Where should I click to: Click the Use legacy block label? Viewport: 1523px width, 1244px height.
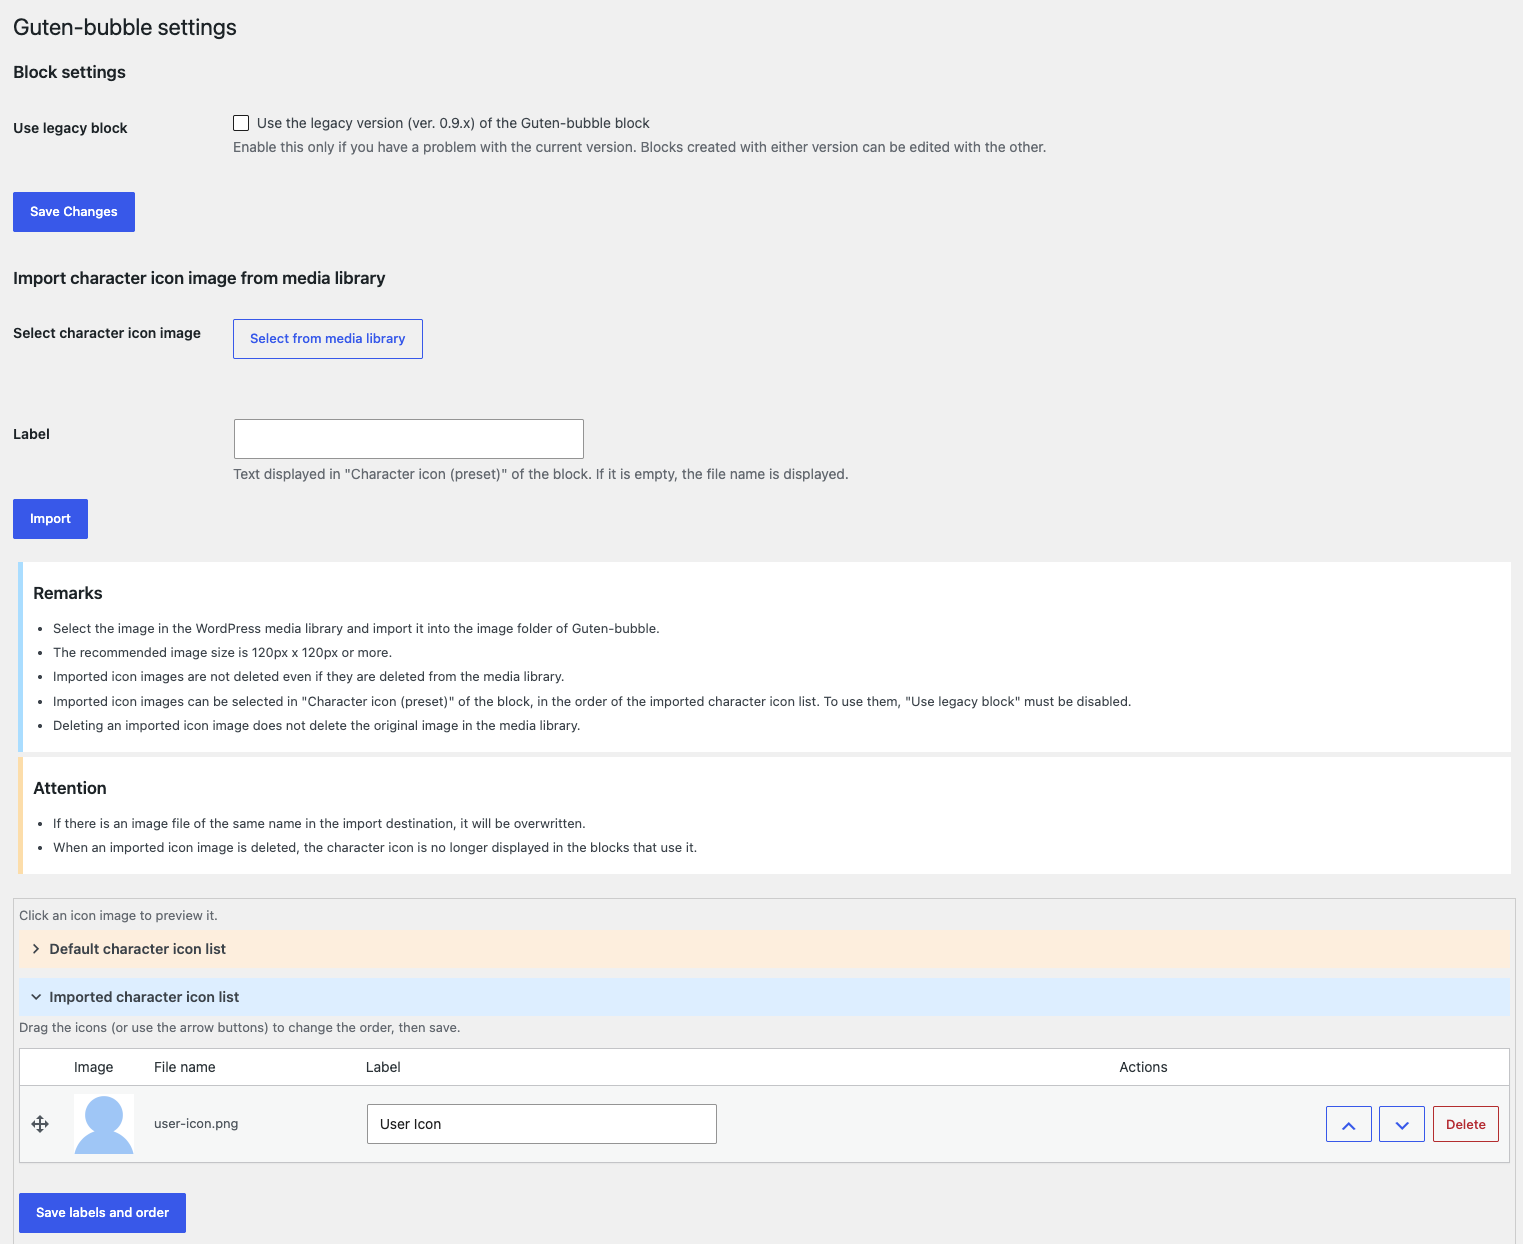(70, 128)
